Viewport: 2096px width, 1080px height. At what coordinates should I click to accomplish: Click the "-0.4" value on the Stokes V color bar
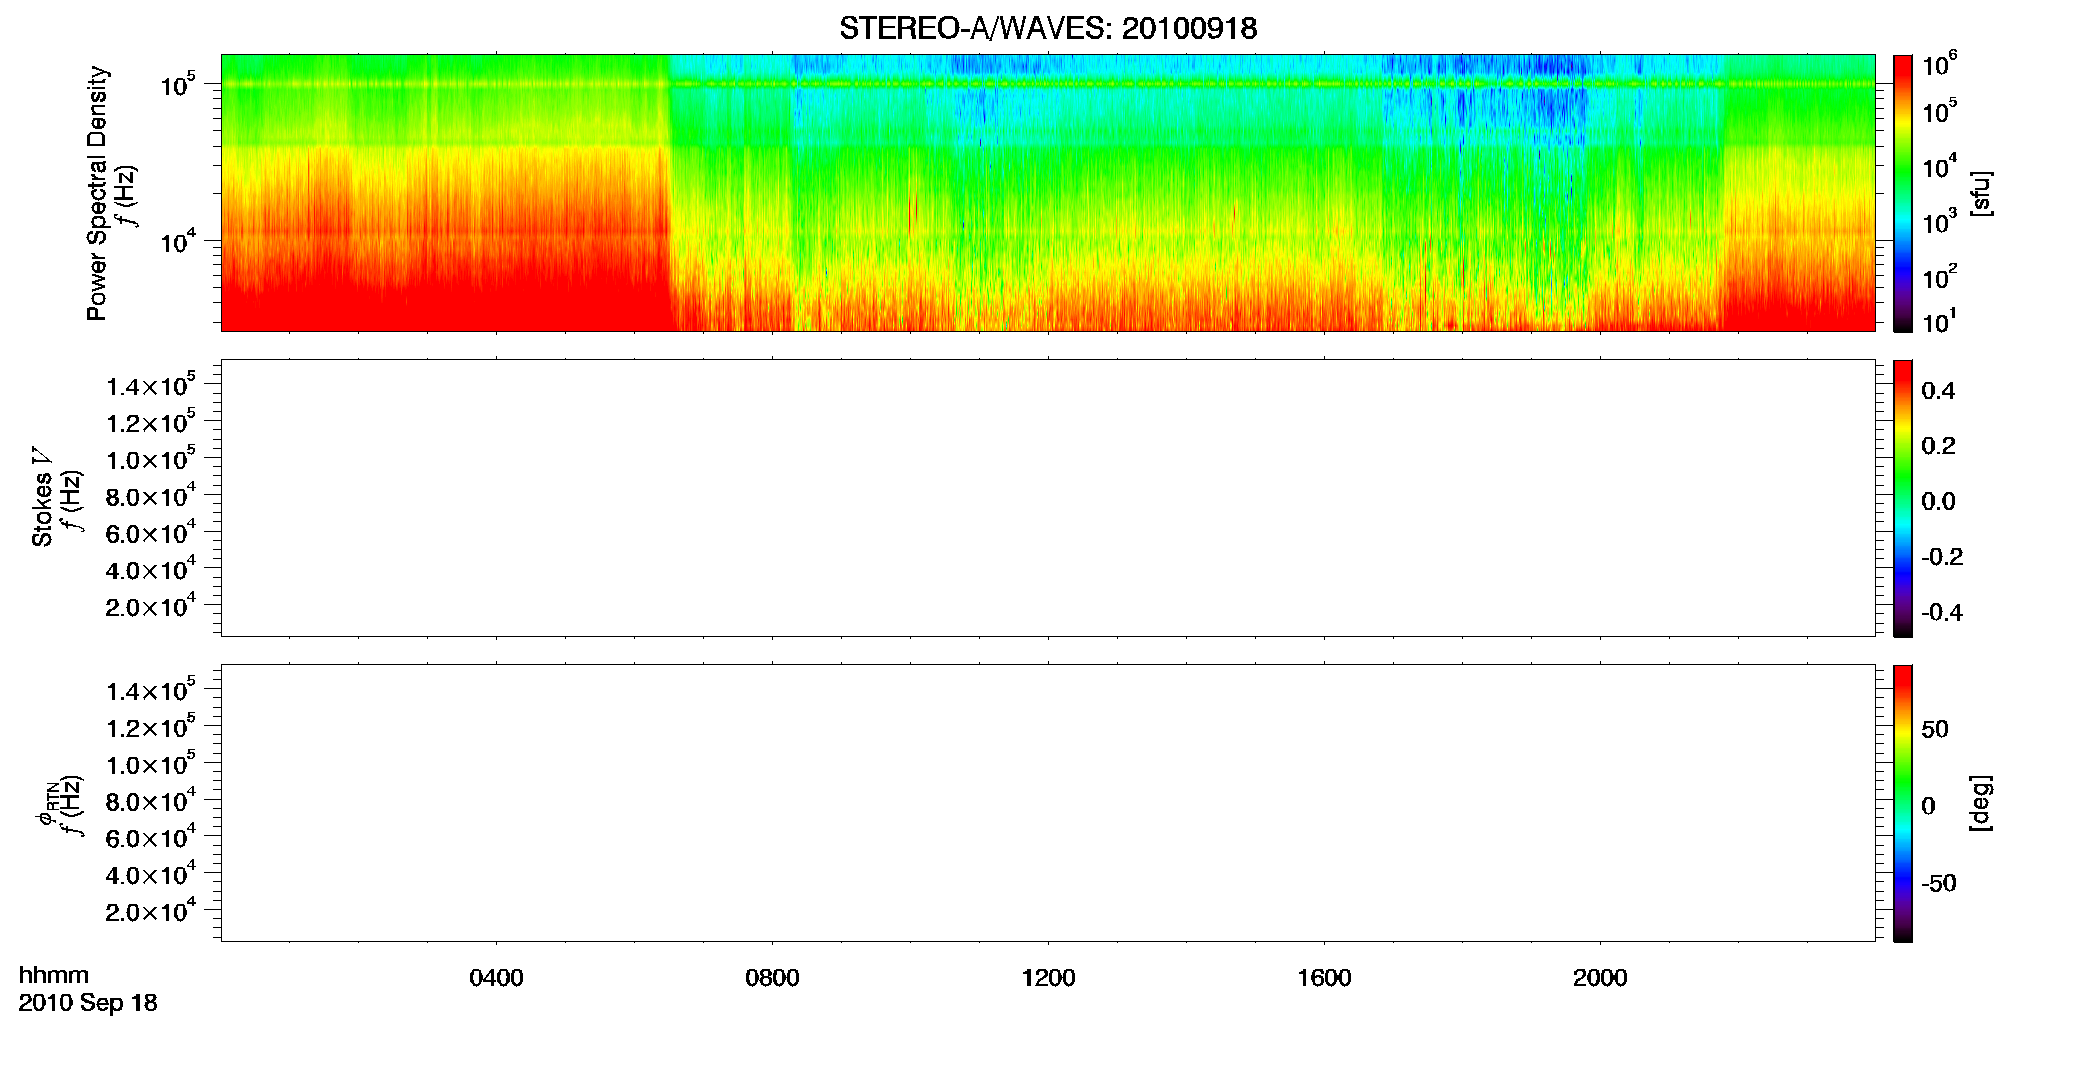(x=1942, y=612)
